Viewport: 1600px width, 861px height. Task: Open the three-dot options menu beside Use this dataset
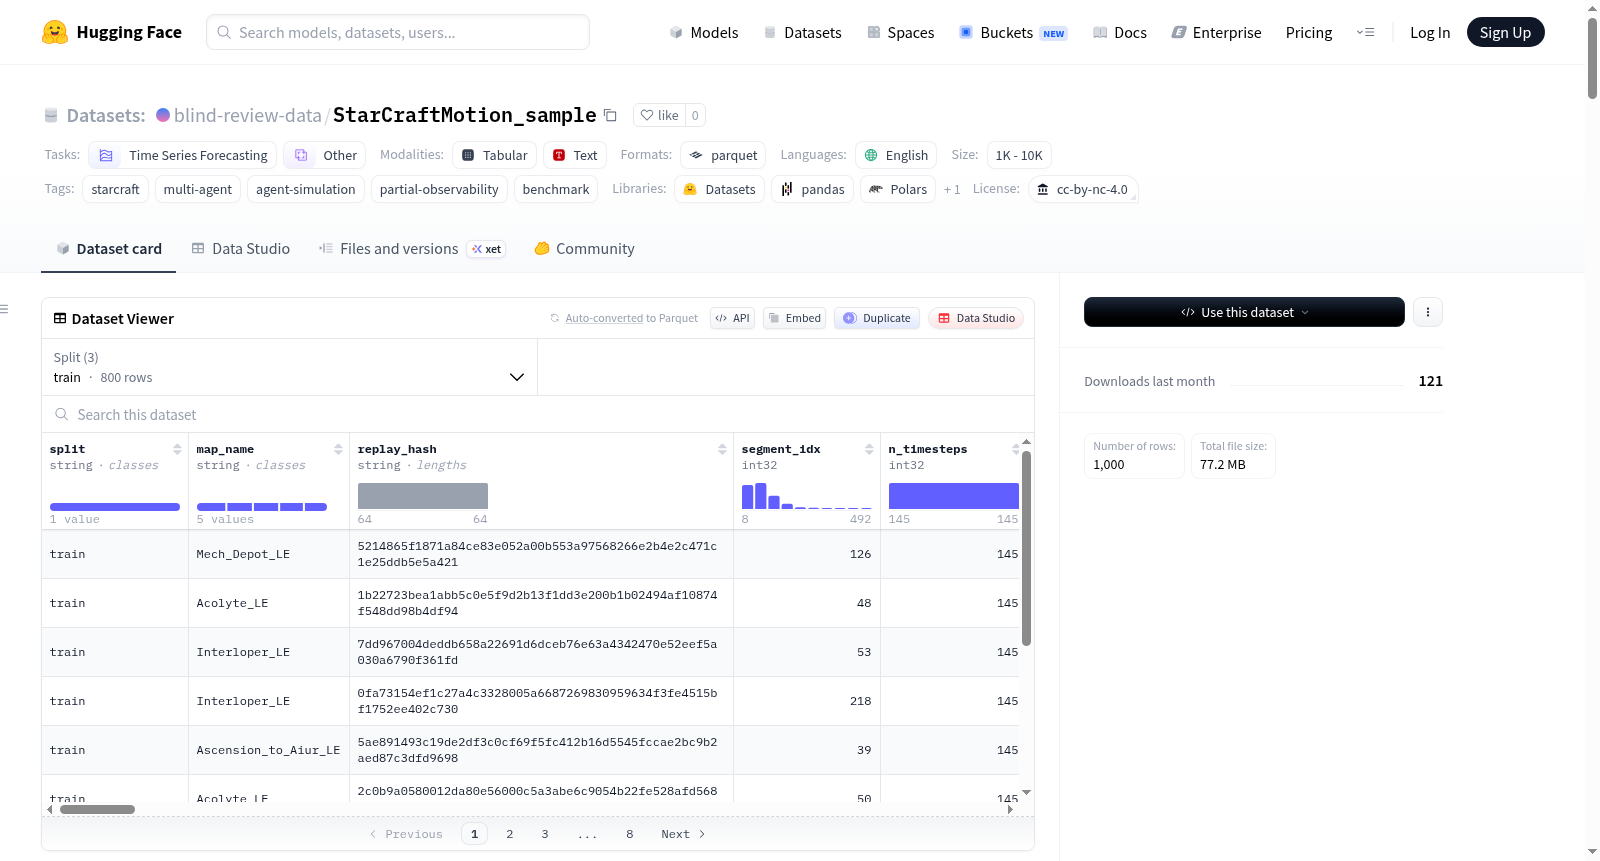click(1427, 312)
